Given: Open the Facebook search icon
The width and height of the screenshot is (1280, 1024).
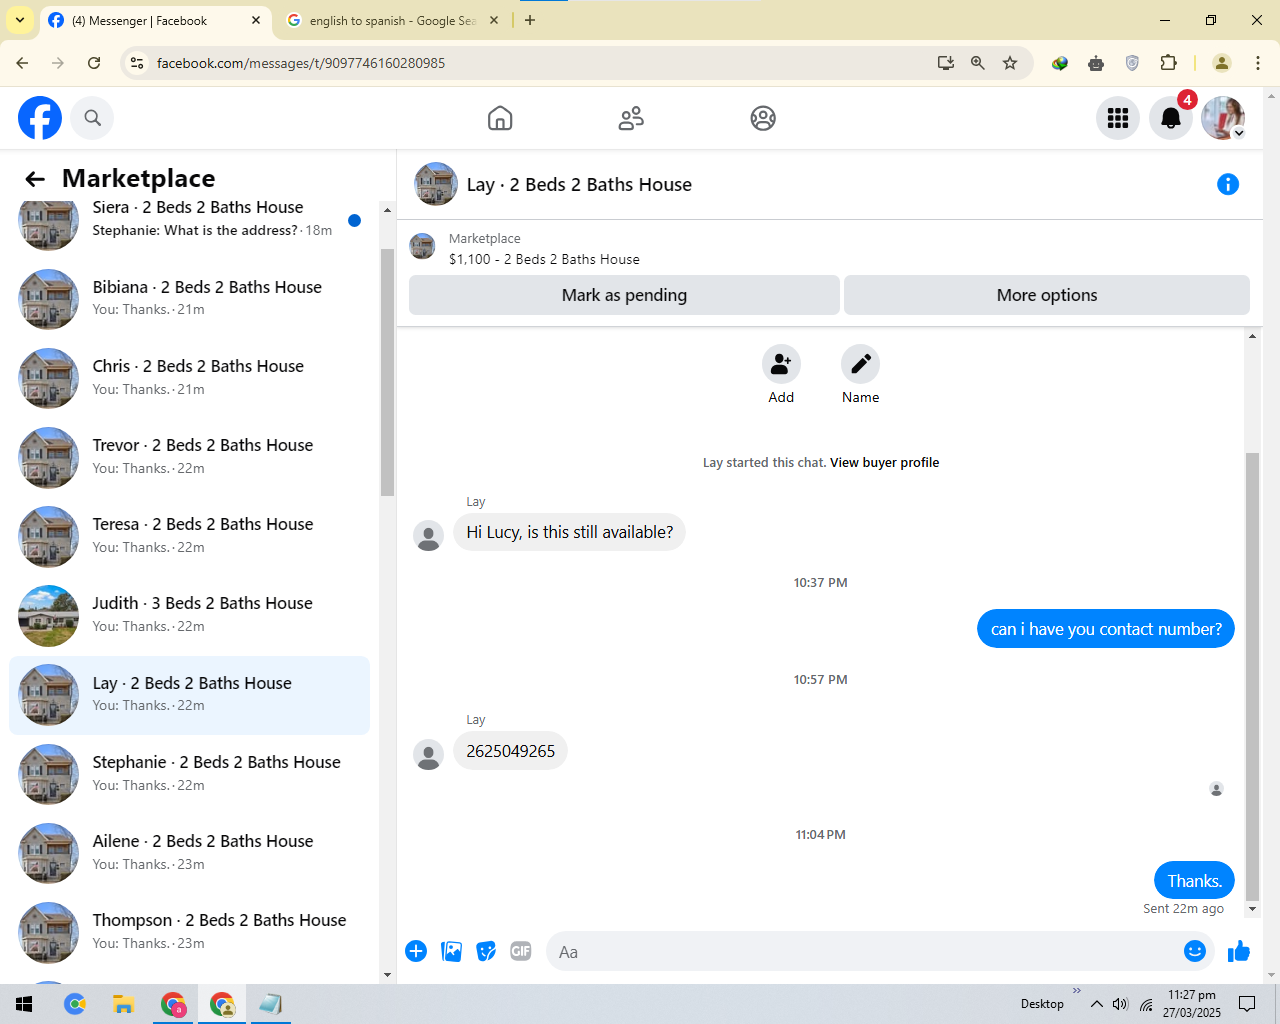Looking at the screenshot, I should (x=93, y=118).
